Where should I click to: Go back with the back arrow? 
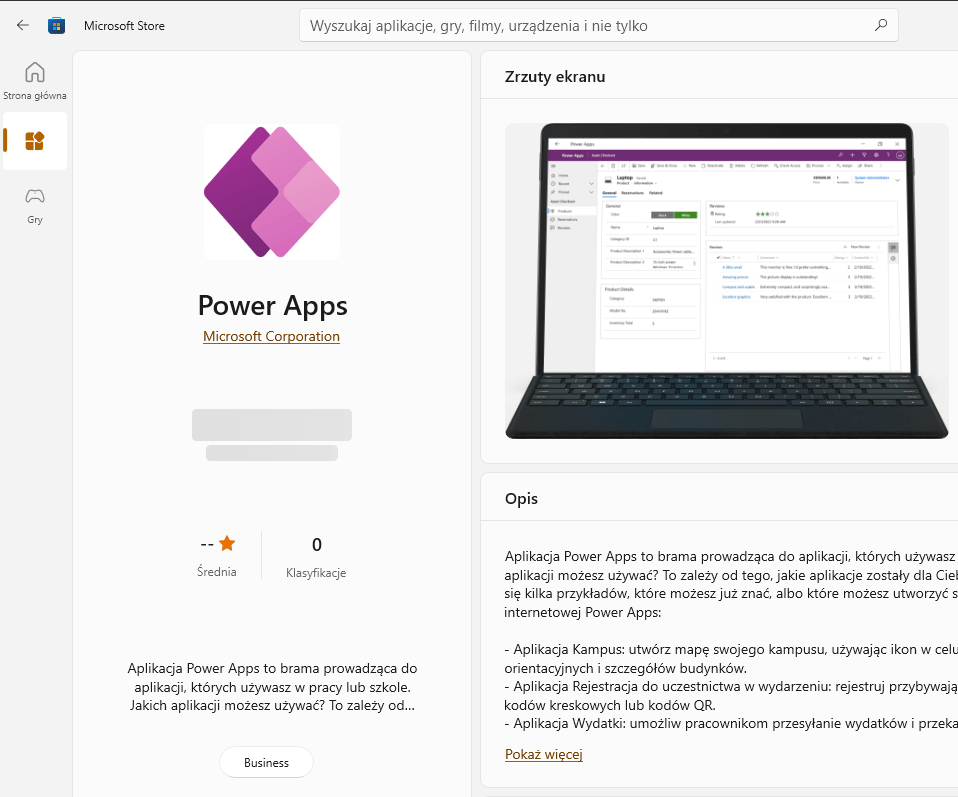(23, 25)
